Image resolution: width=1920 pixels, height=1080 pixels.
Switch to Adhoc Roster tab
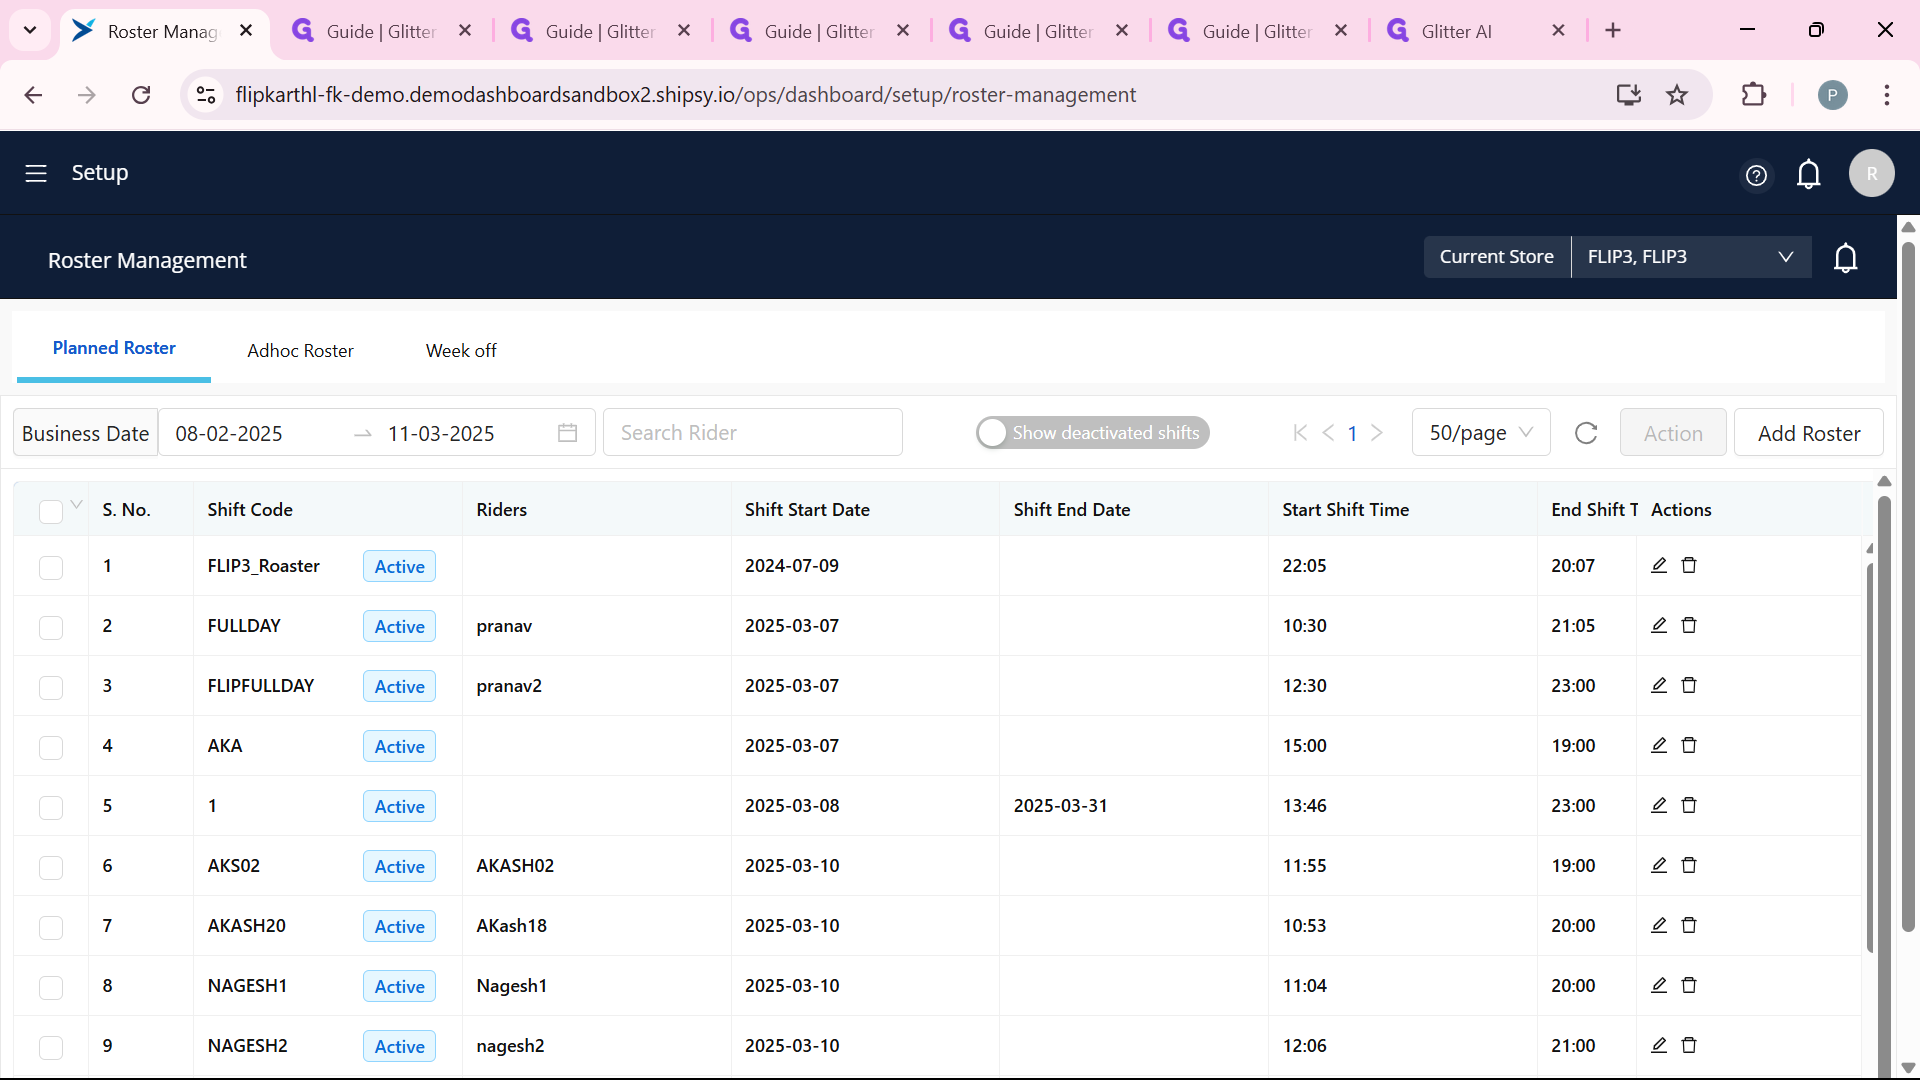[x=300, y=351]
